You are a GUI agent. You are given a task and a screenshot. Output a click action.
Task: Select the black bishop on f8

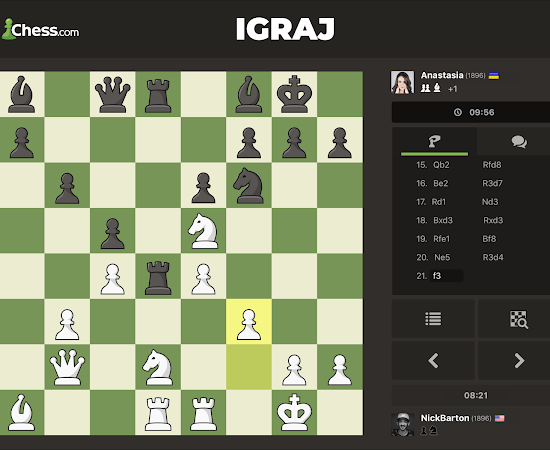tap(249, 94)
